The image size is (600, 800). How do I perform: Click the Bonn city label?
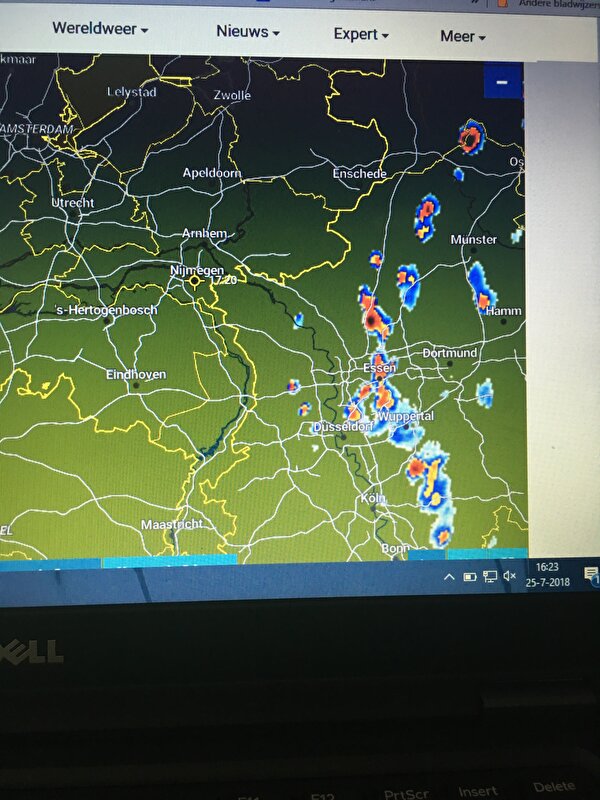pyautogui.click(x=395, y=548)
